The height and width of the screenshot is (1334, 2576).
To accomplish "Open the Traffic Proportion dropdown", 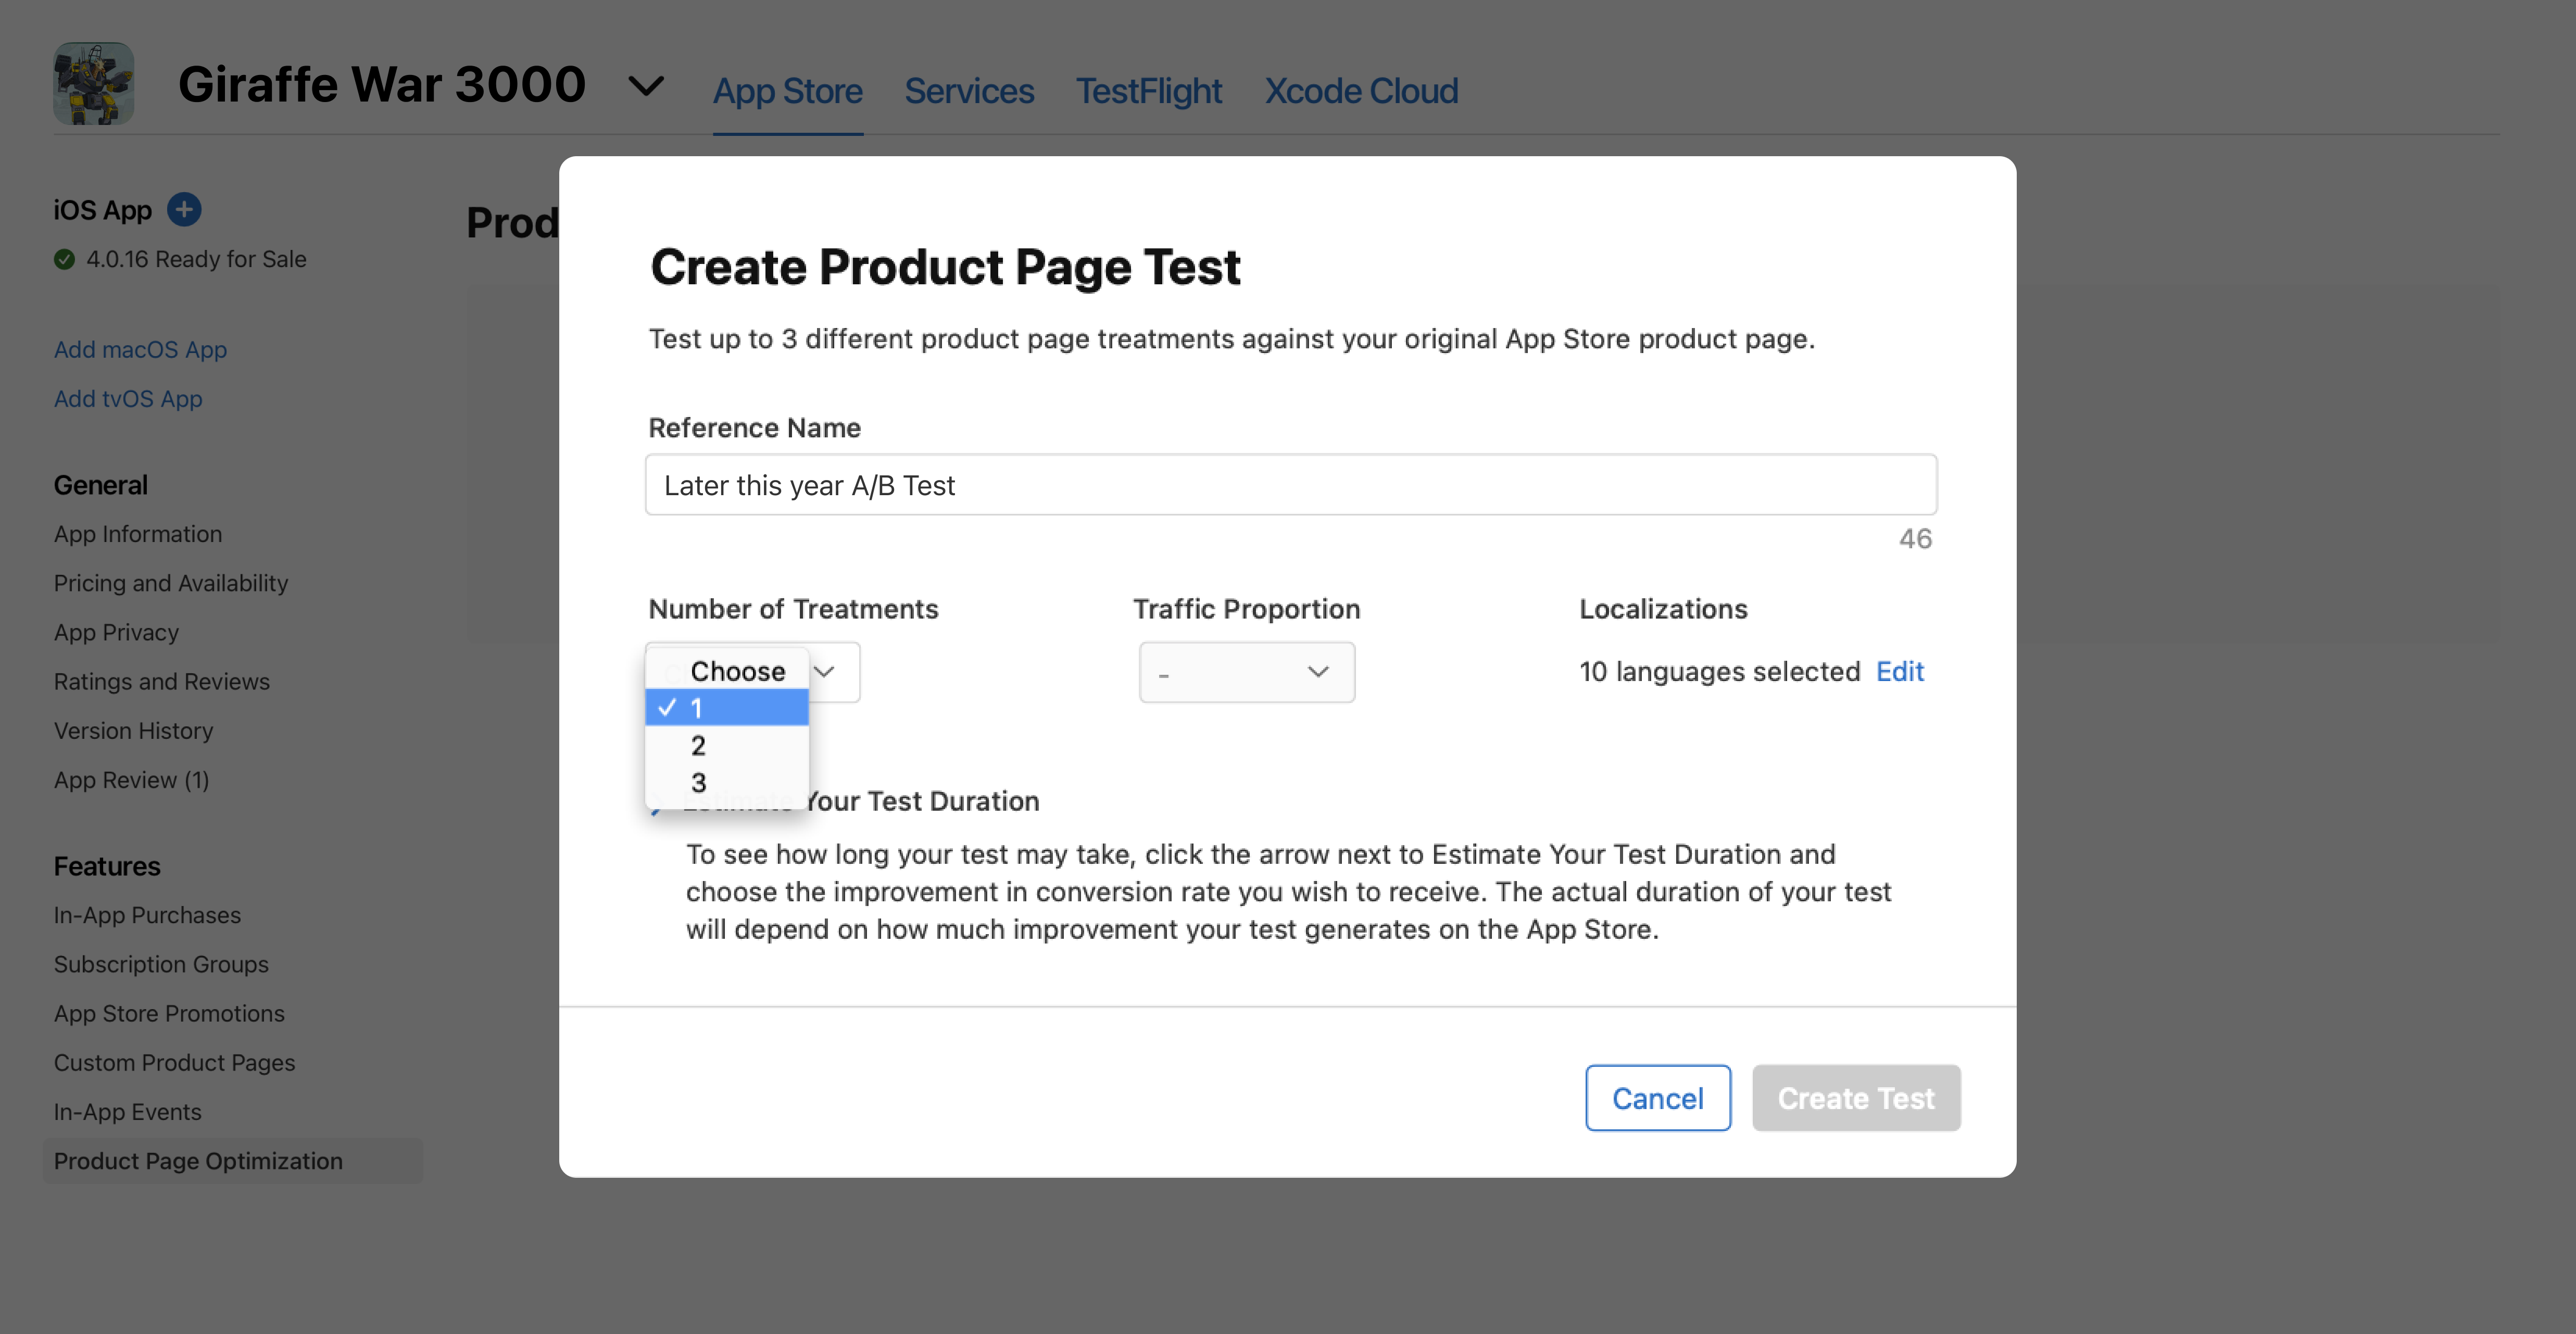I will tap(1247, 672).
